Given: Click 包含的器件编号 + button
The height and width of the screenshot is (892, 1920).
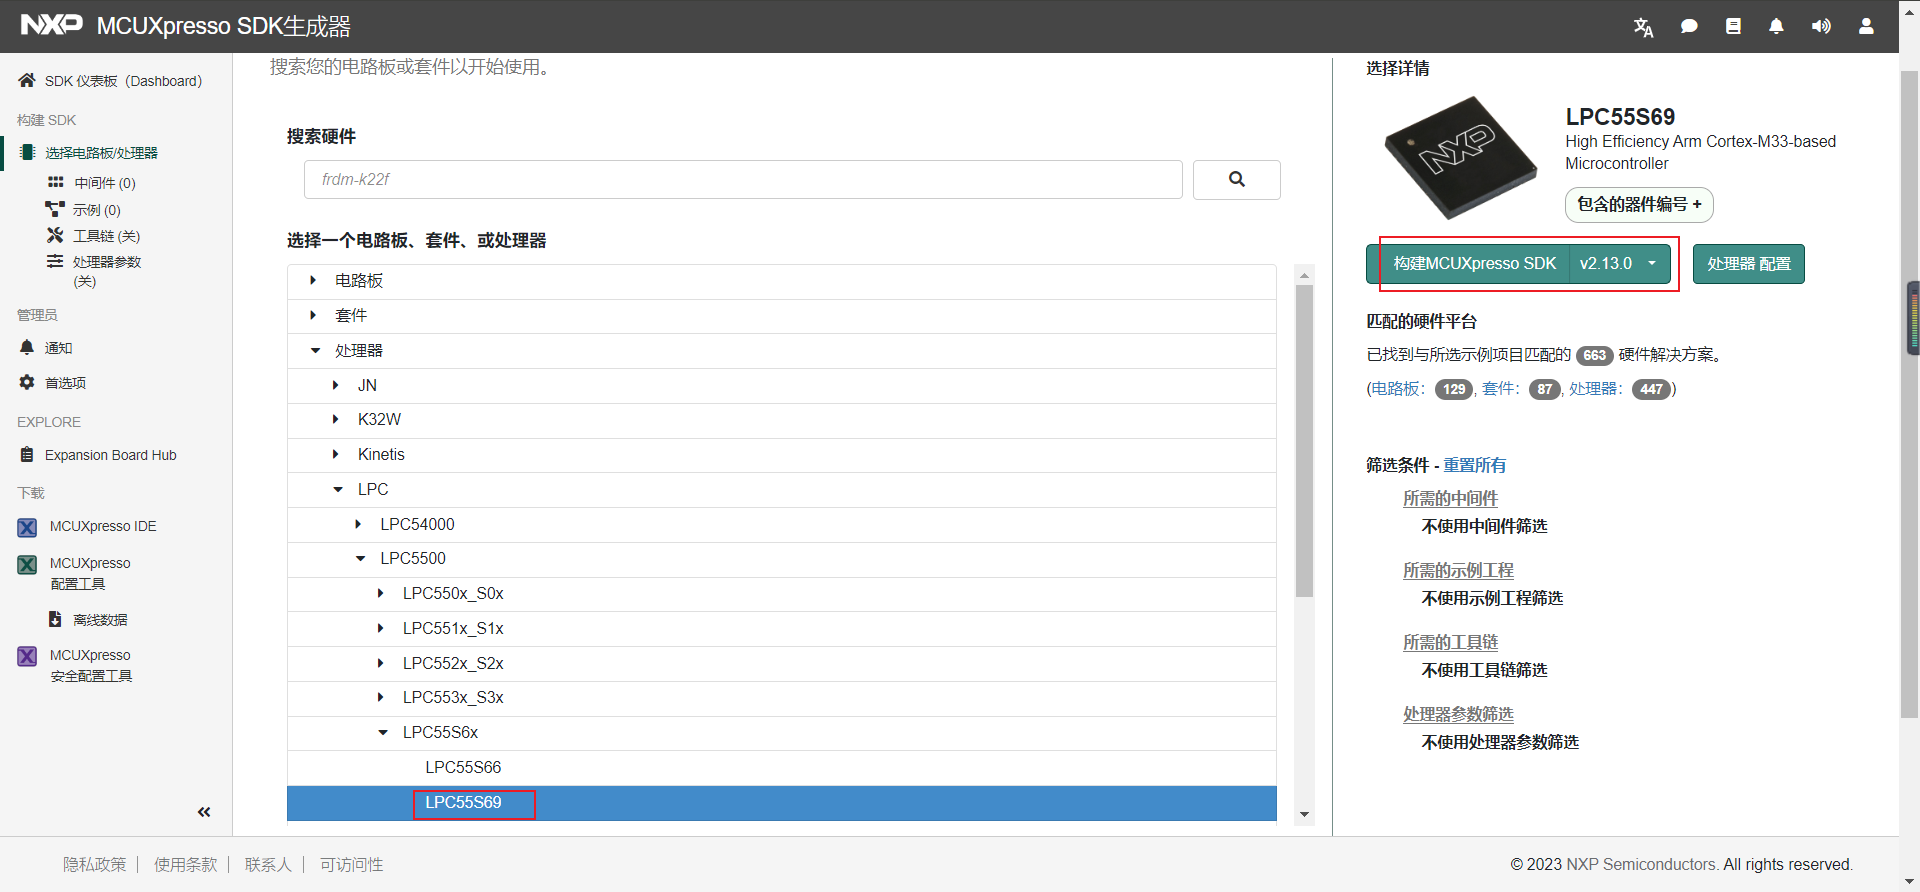Looking at the screenshot, I should point(1639,204).
